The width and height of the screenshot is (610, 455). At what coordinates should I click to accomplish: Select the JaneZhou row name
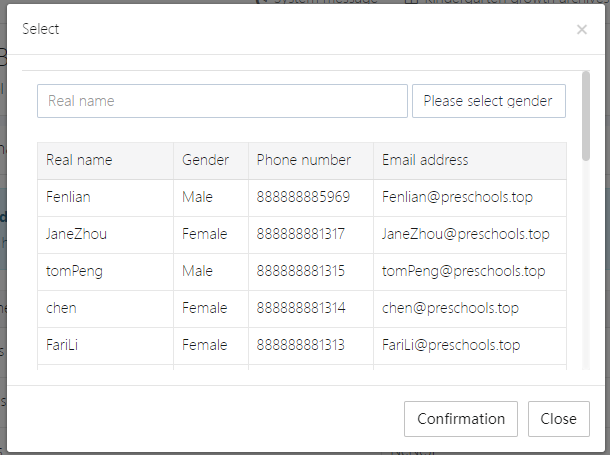[x=76, y=234]
